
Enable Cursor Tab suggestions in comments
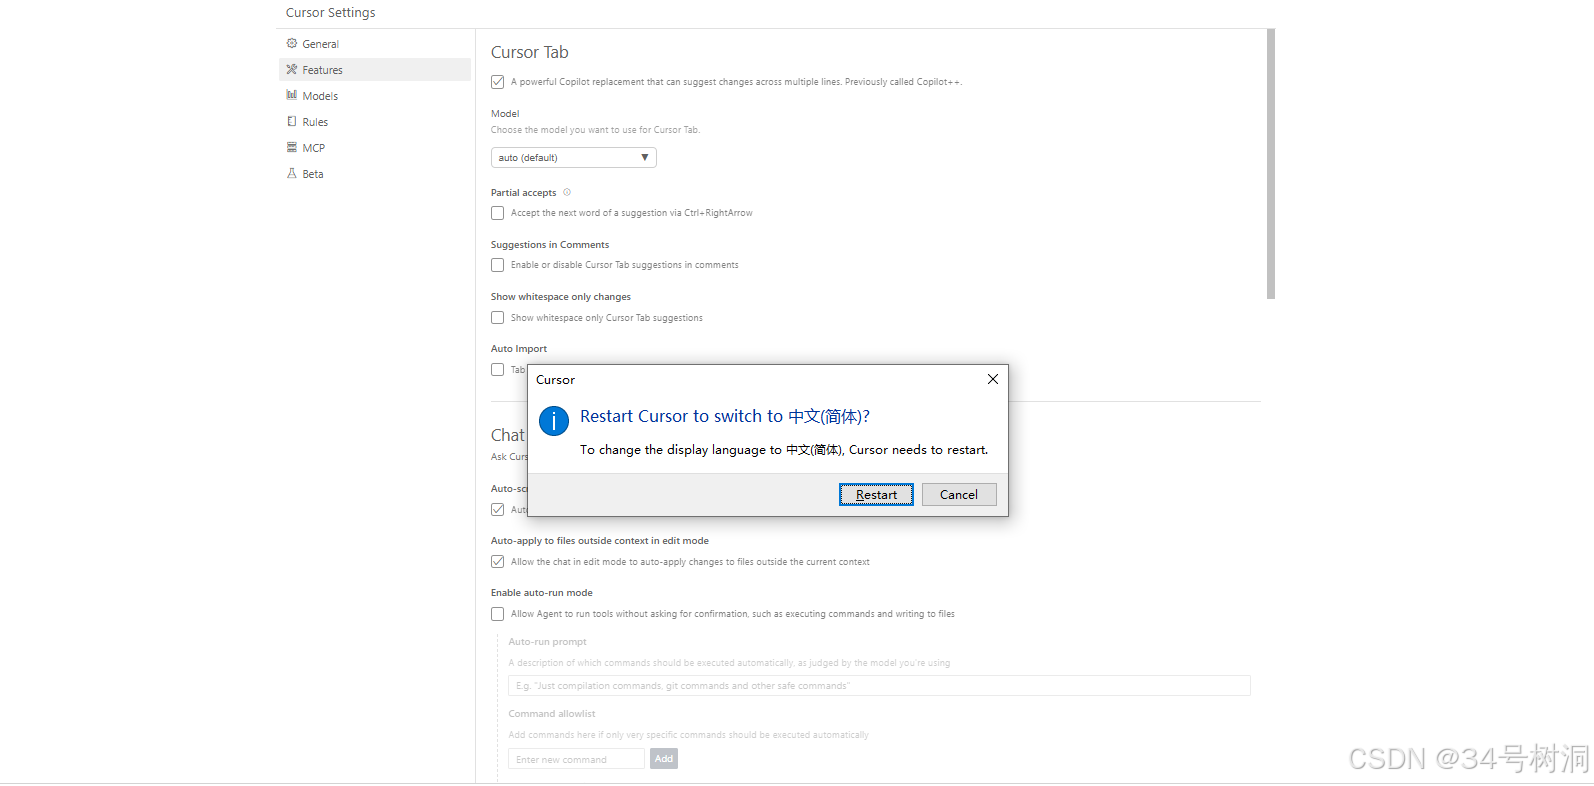pos(497,265)
